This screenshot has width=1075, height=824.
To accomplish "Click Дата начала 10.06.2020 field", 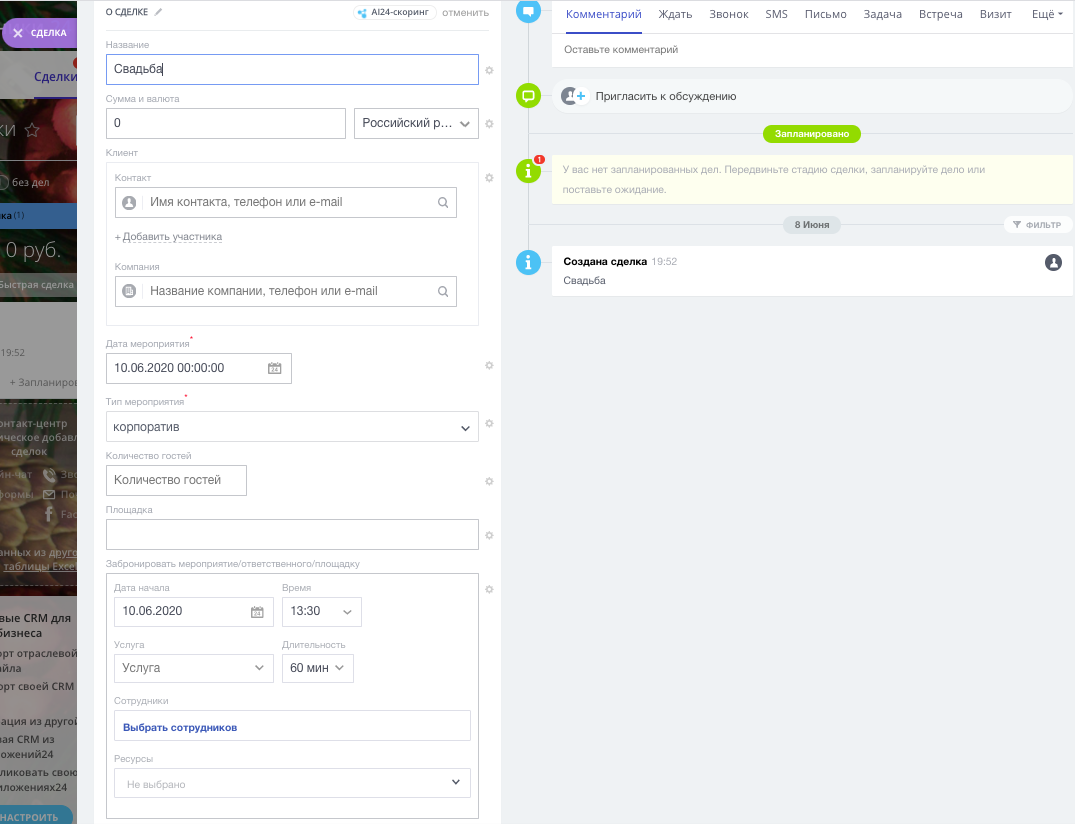I will point(194,611).
